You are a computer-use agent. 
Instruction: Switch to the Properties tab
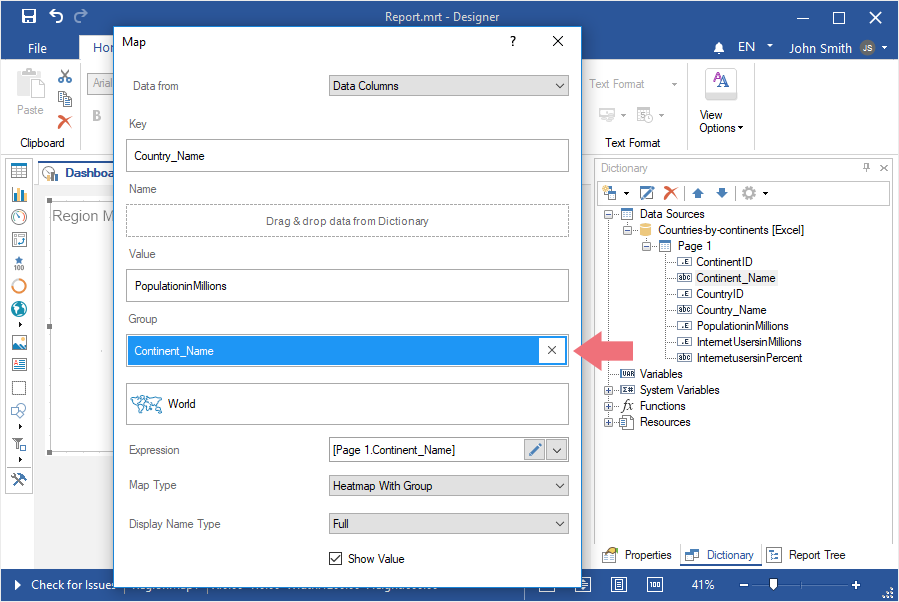pos(638,555)
